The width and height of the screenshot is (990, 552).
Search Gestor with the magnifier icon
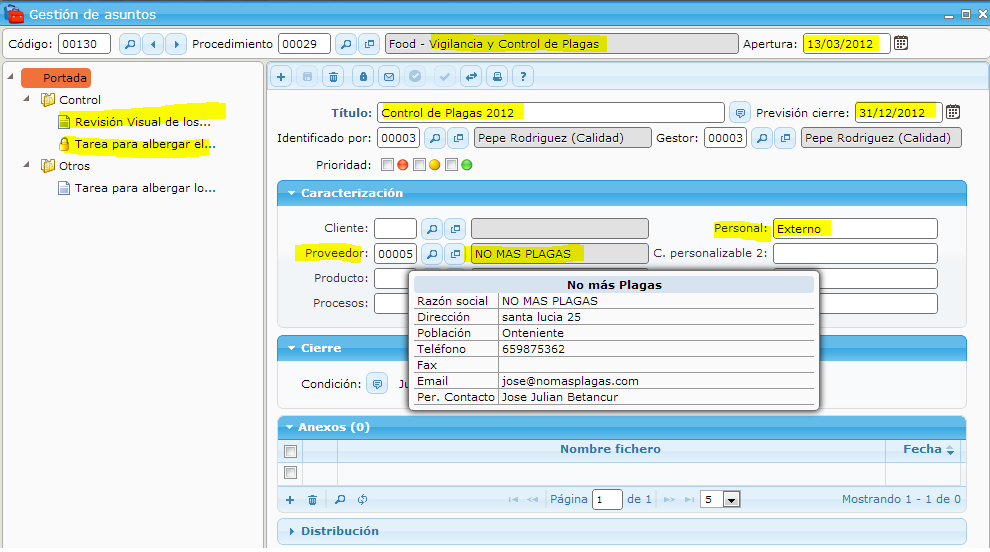[x=762, y=138]
